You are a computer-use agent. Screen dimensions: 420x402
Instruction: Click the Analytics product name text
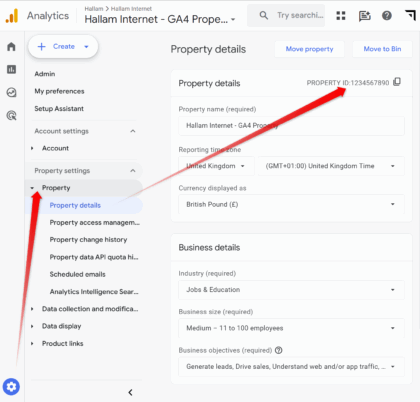click(x=48, y=16)
